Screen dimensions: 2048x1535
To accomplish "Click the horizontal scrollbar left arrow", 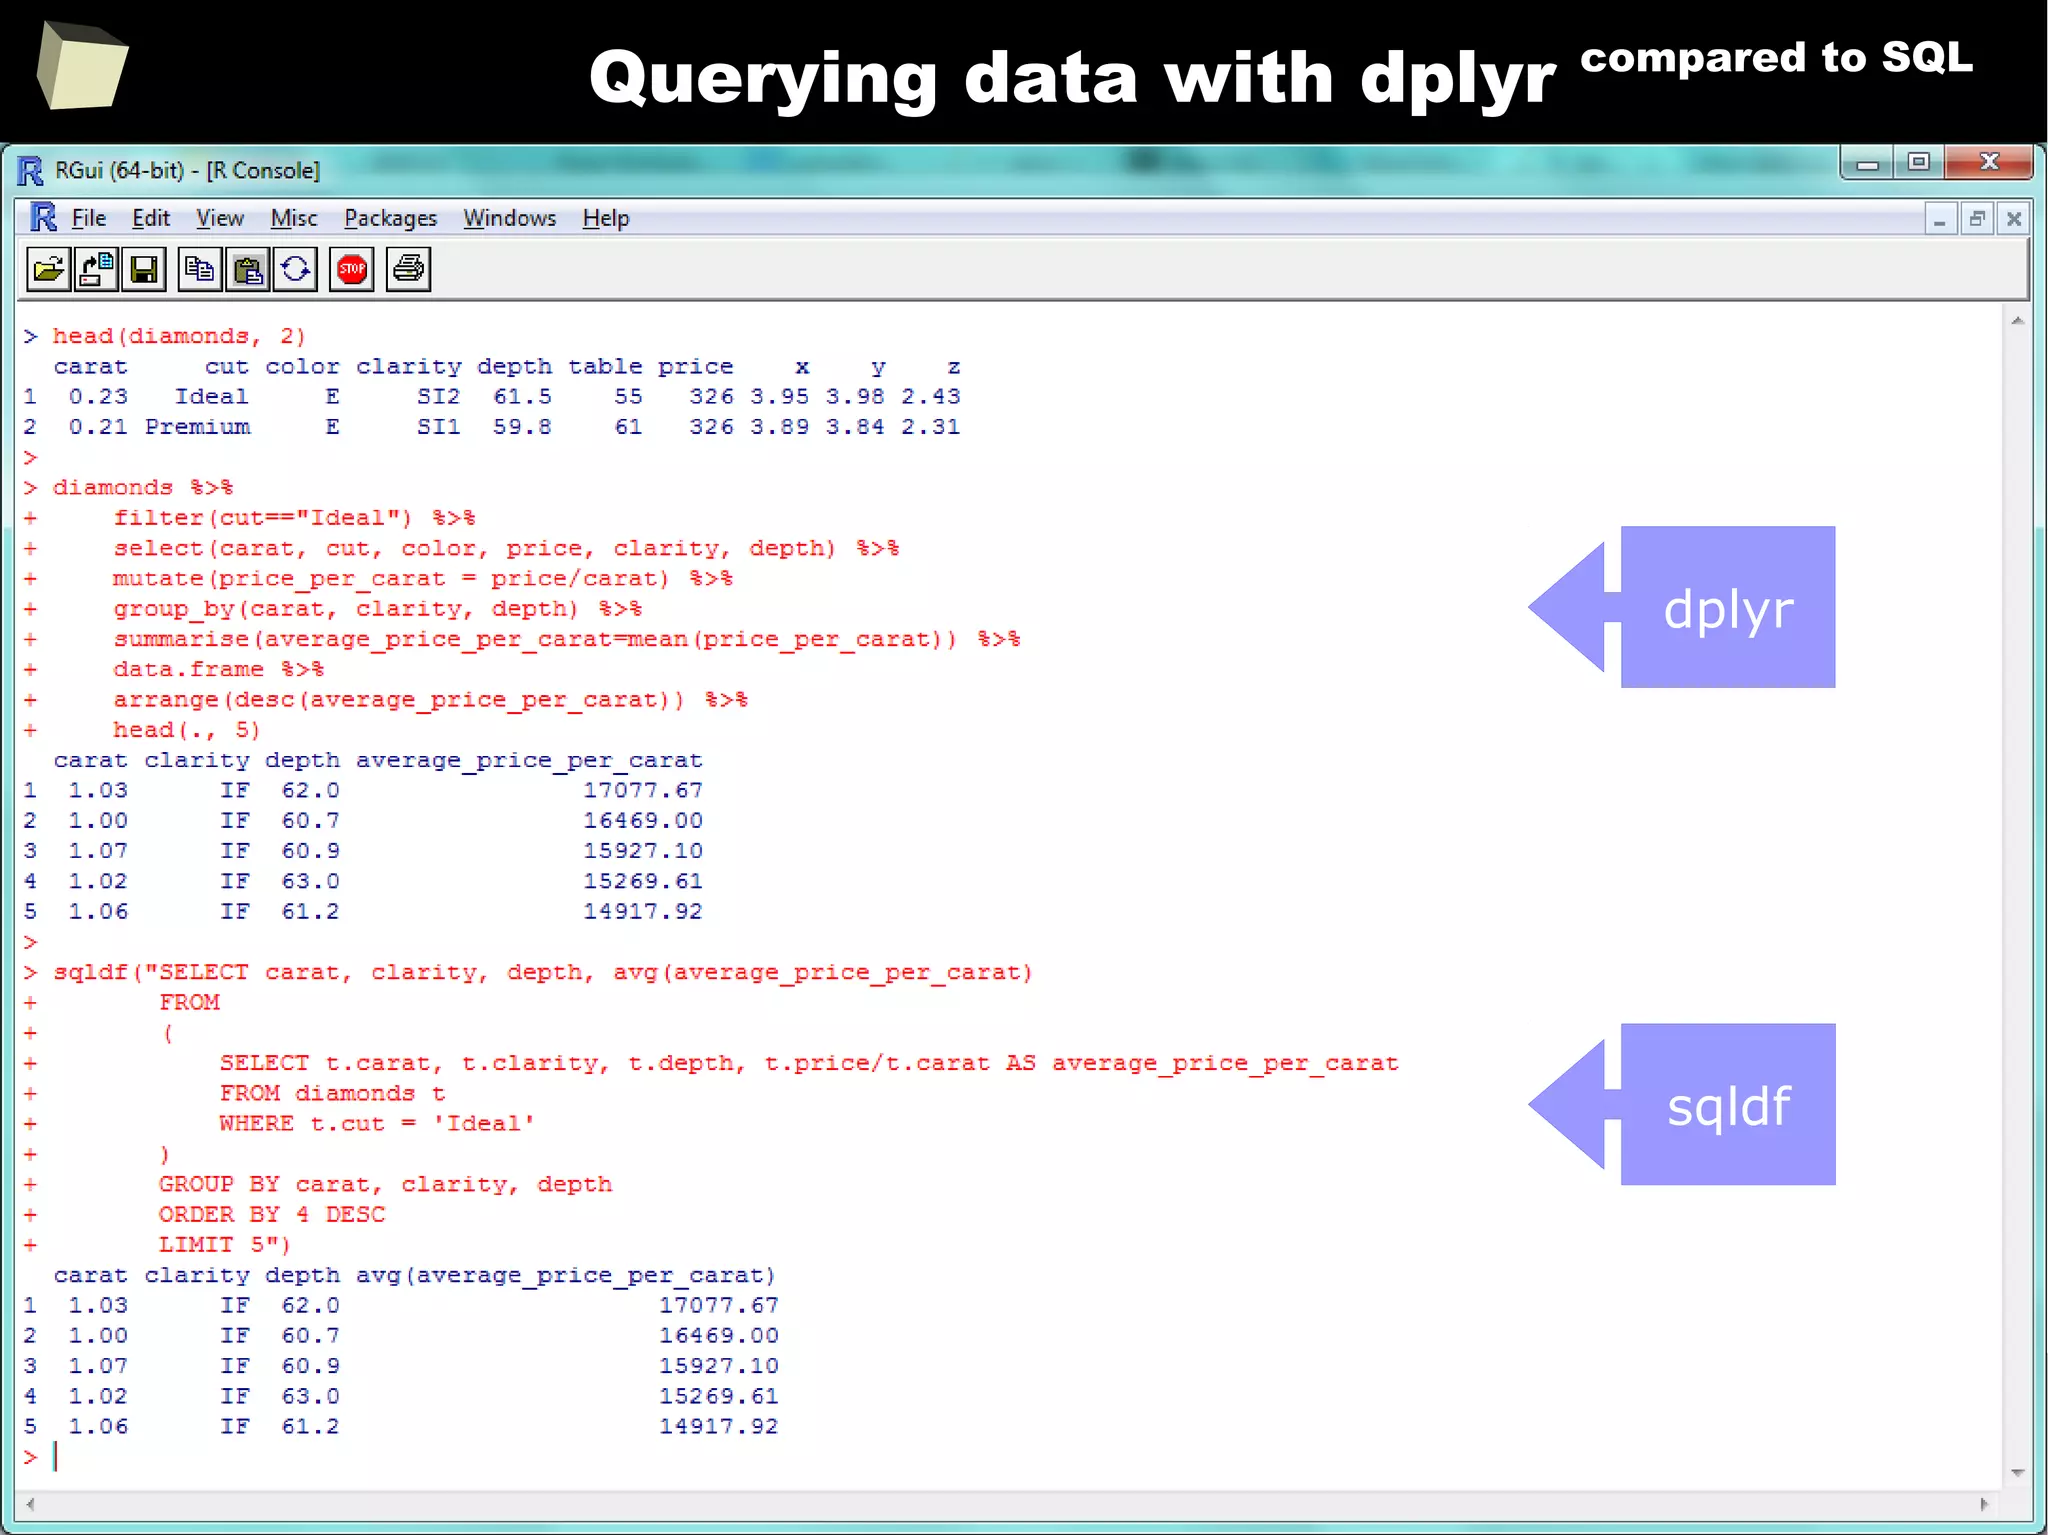I will pyautogui.click(x=30, y=1504).
